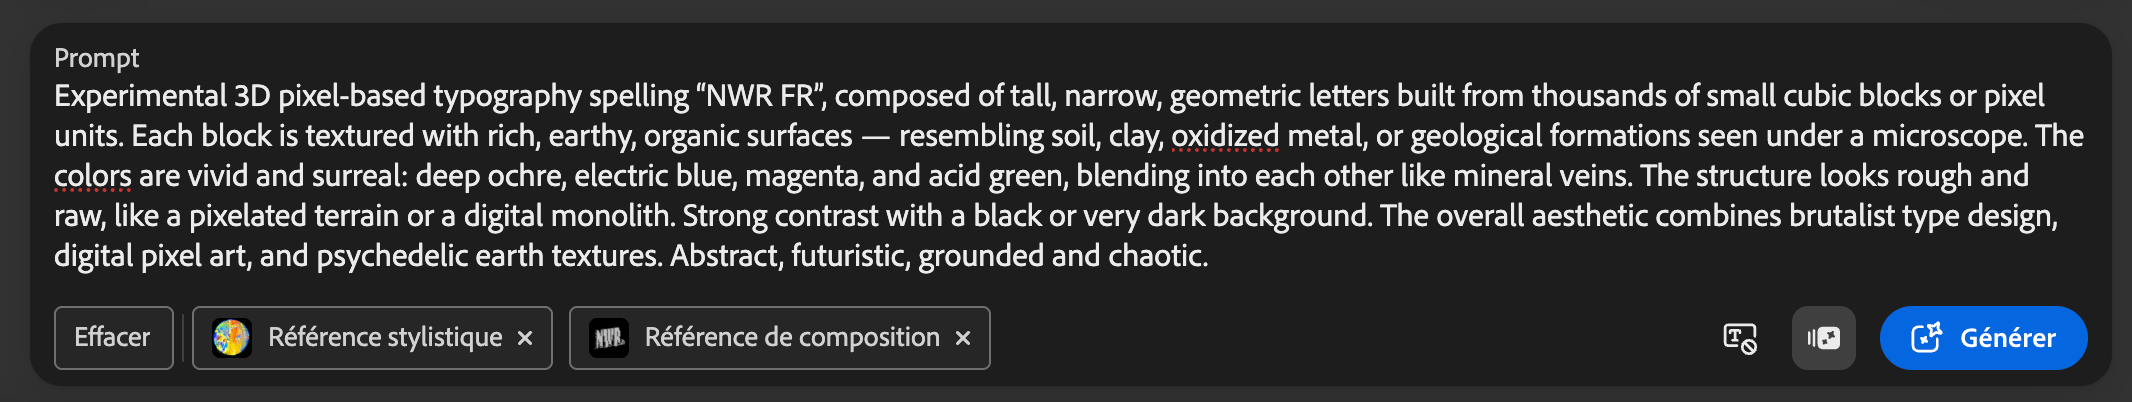
Task: Click the "Prompt" heading label
Action: pyautogui.click(x=97, y=58)
